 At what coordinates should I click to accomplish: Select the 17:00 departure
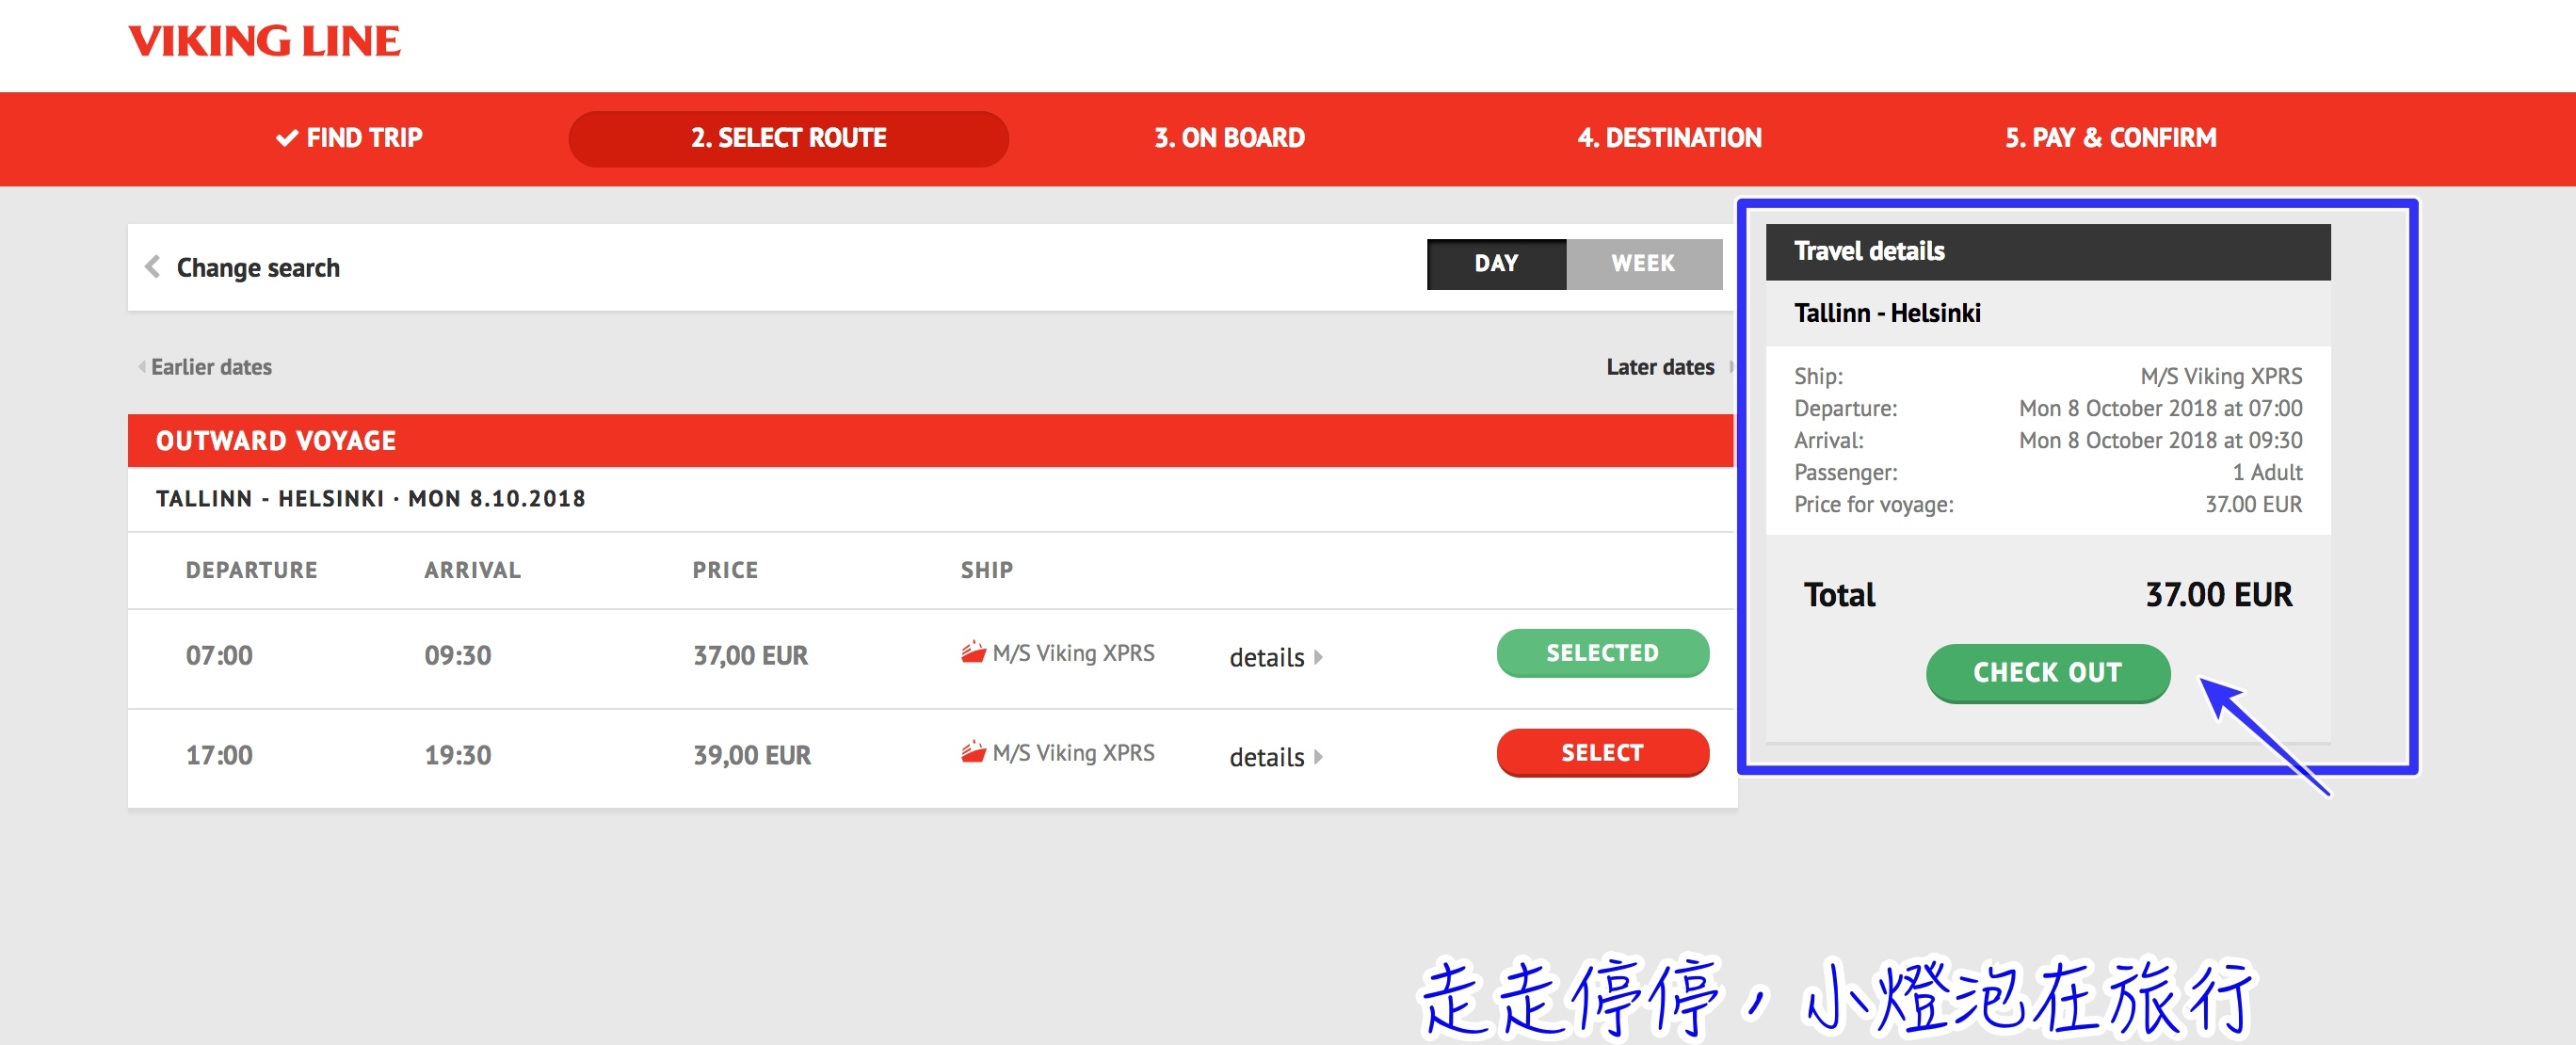[1602, 753]
